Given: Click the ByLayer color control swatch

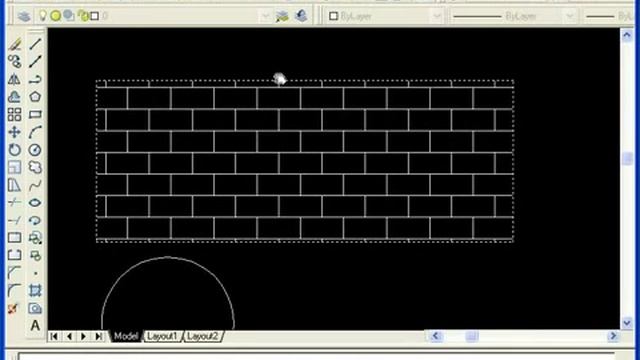Looking at the screenshot, I should pyautogui.click(x=333, y=16).
